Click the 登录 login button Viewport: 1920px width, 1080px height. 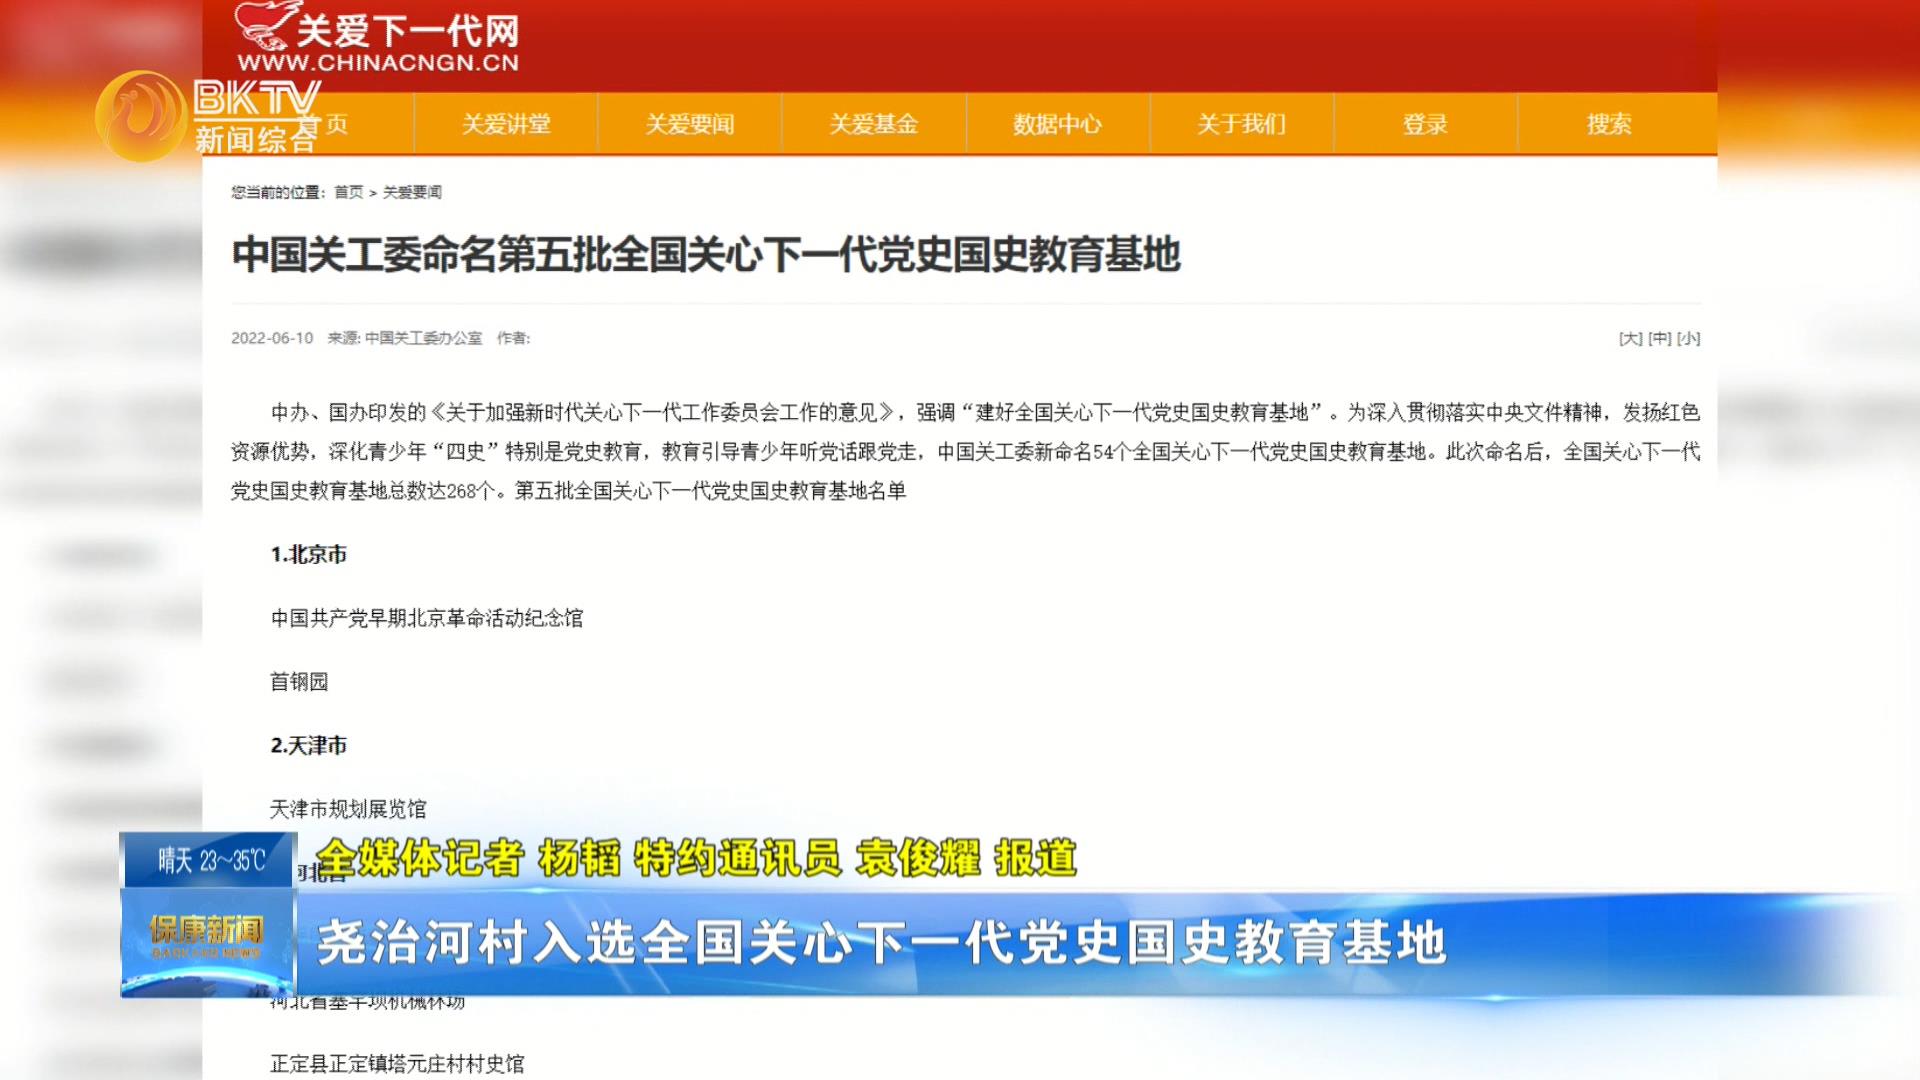coord(1425,124)
